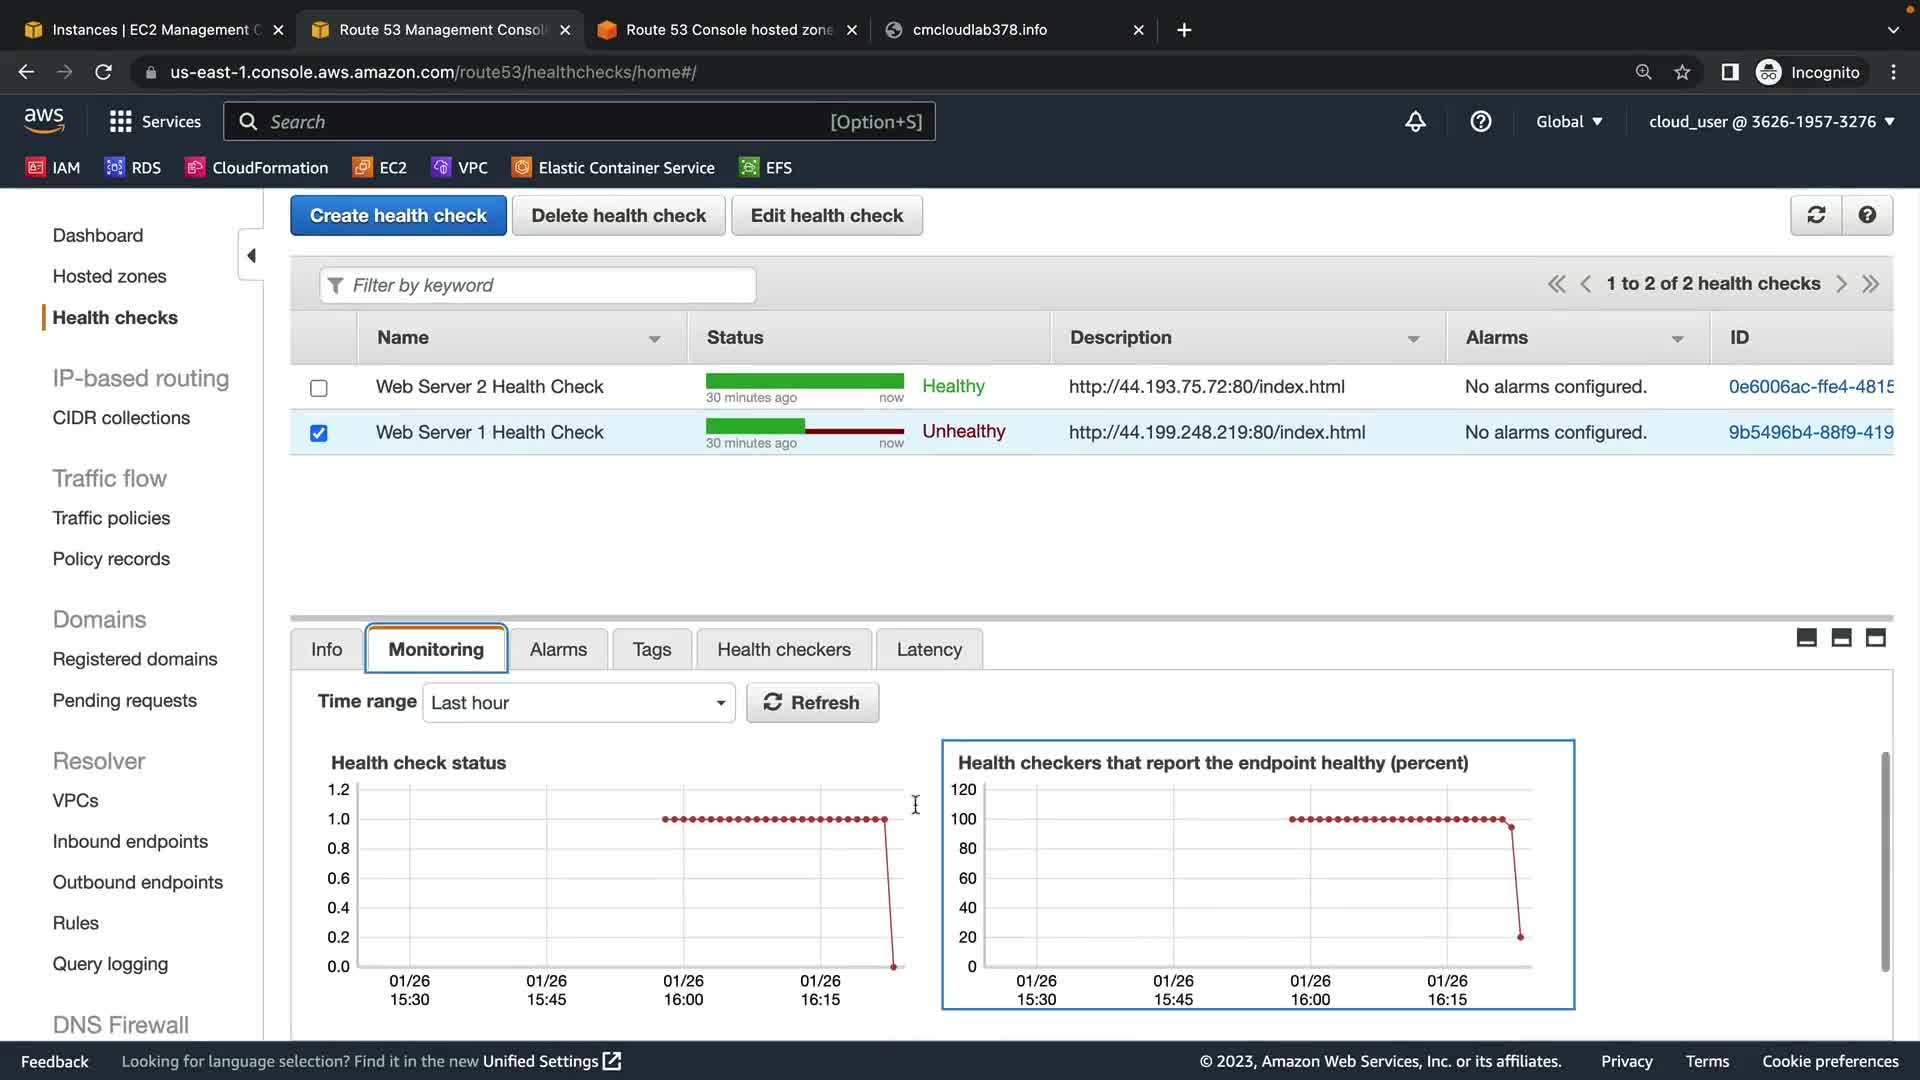Go to the next page of health checks

[x=1841, y=284]
